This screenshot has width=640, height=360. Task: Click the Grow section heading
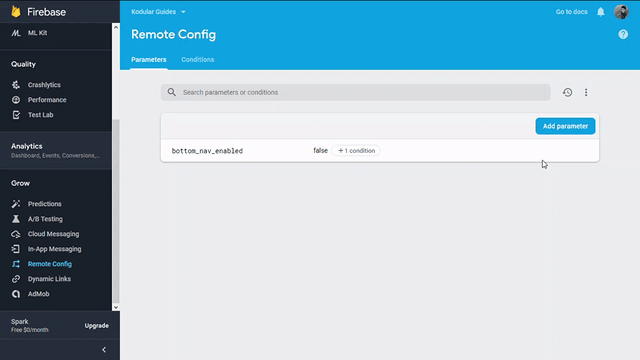(x=20, y=183)
